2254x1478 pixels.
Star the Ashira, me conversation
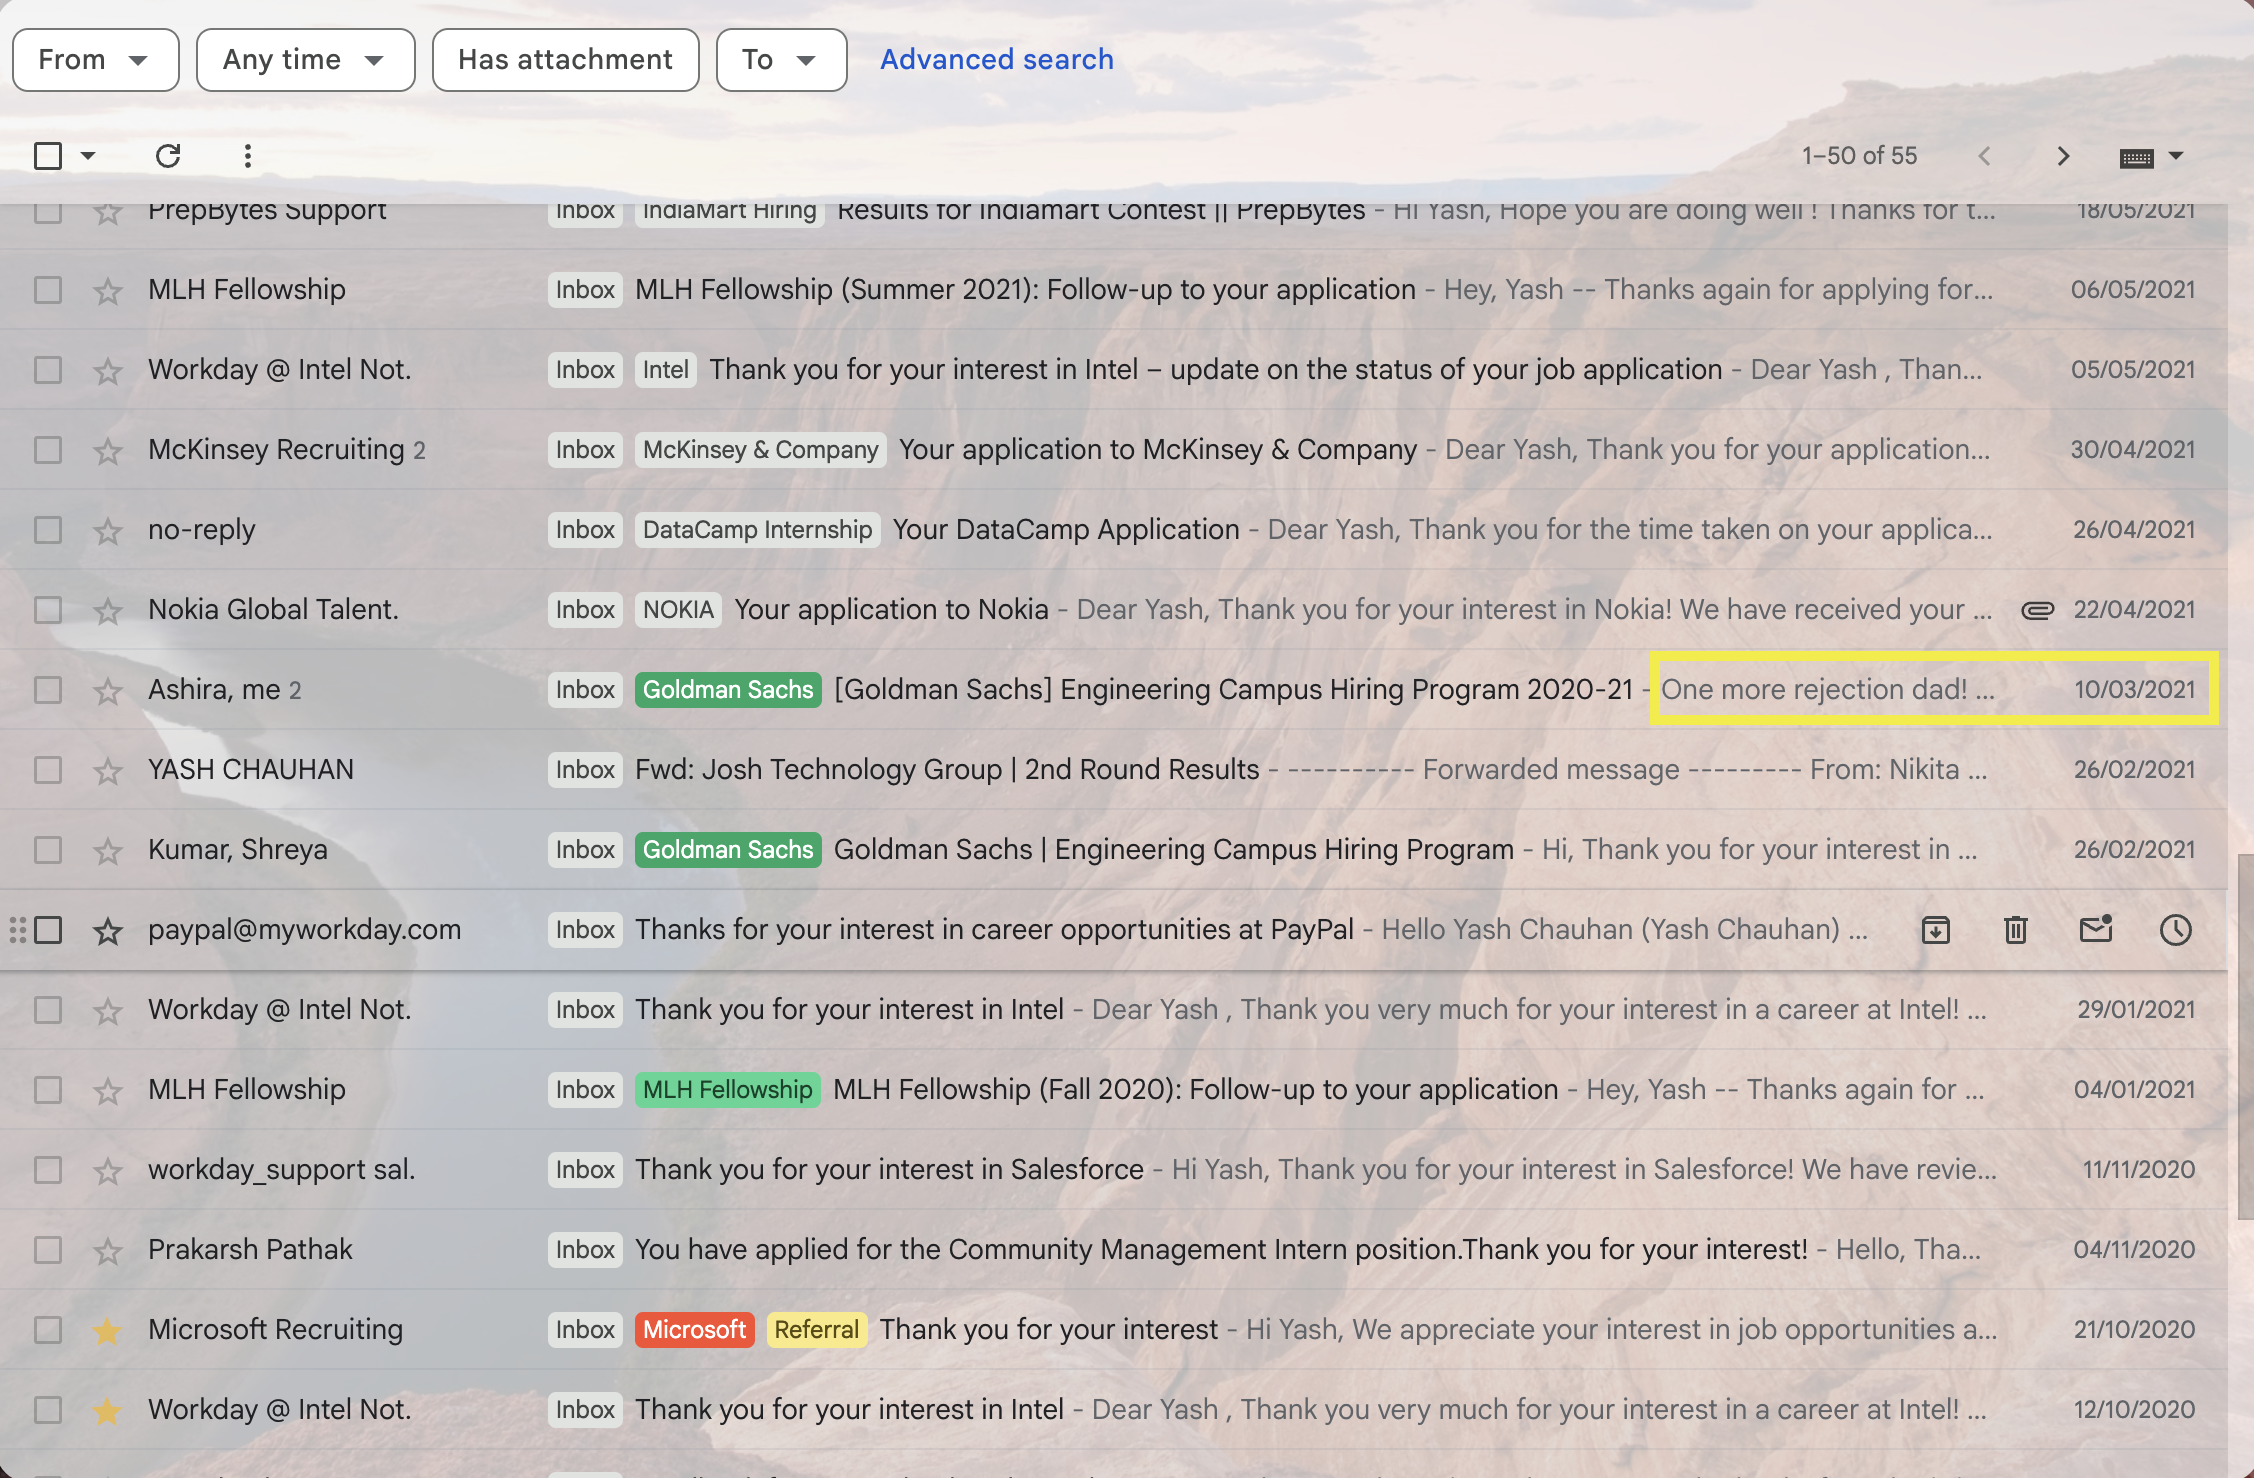coord(108,691)
